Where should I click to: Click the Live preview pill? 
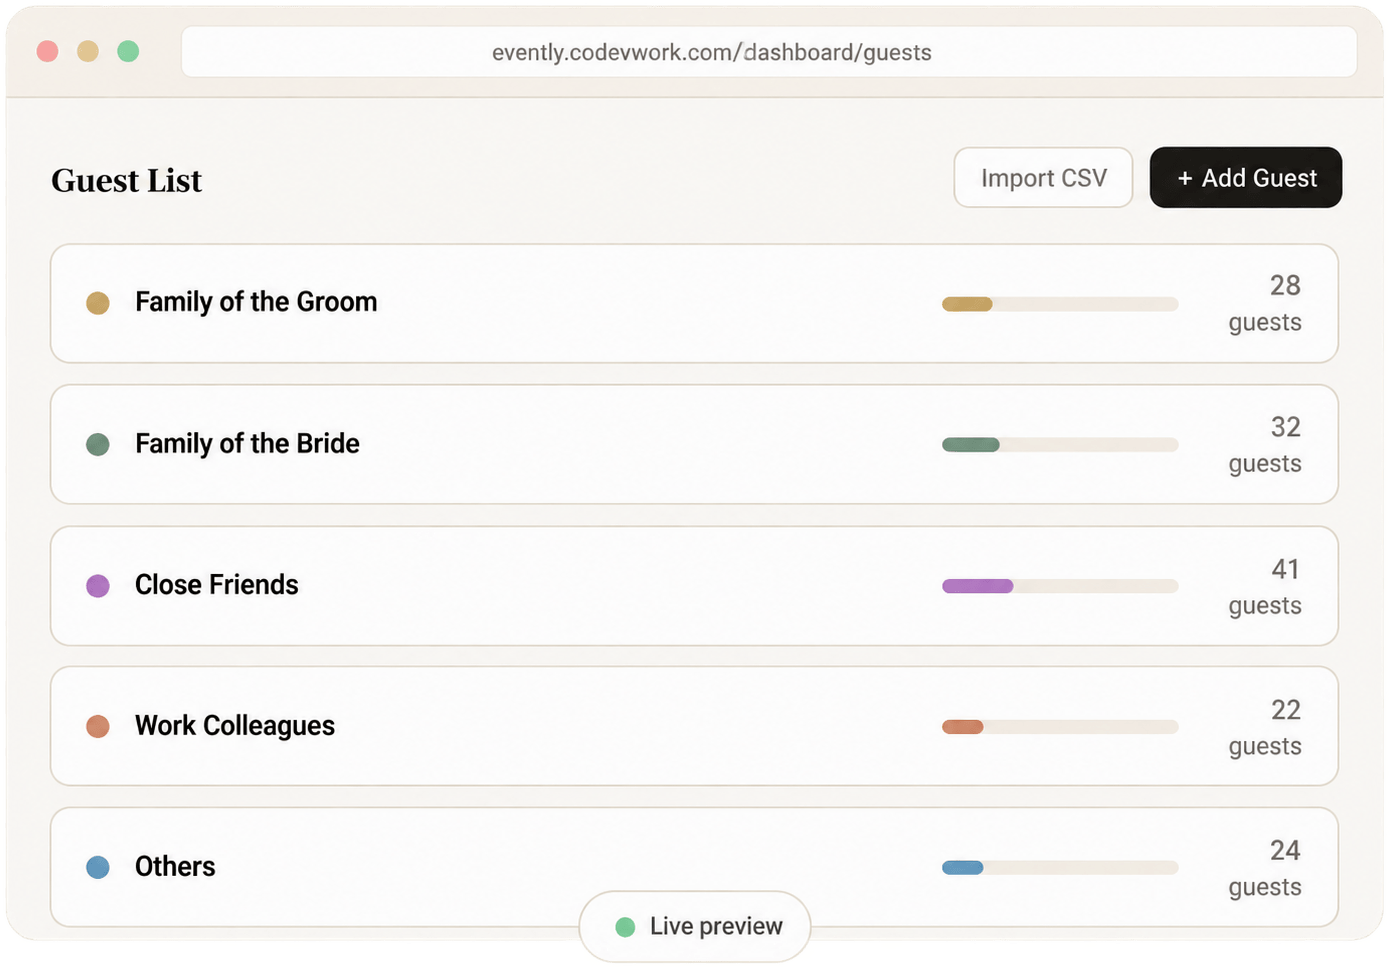695,927
